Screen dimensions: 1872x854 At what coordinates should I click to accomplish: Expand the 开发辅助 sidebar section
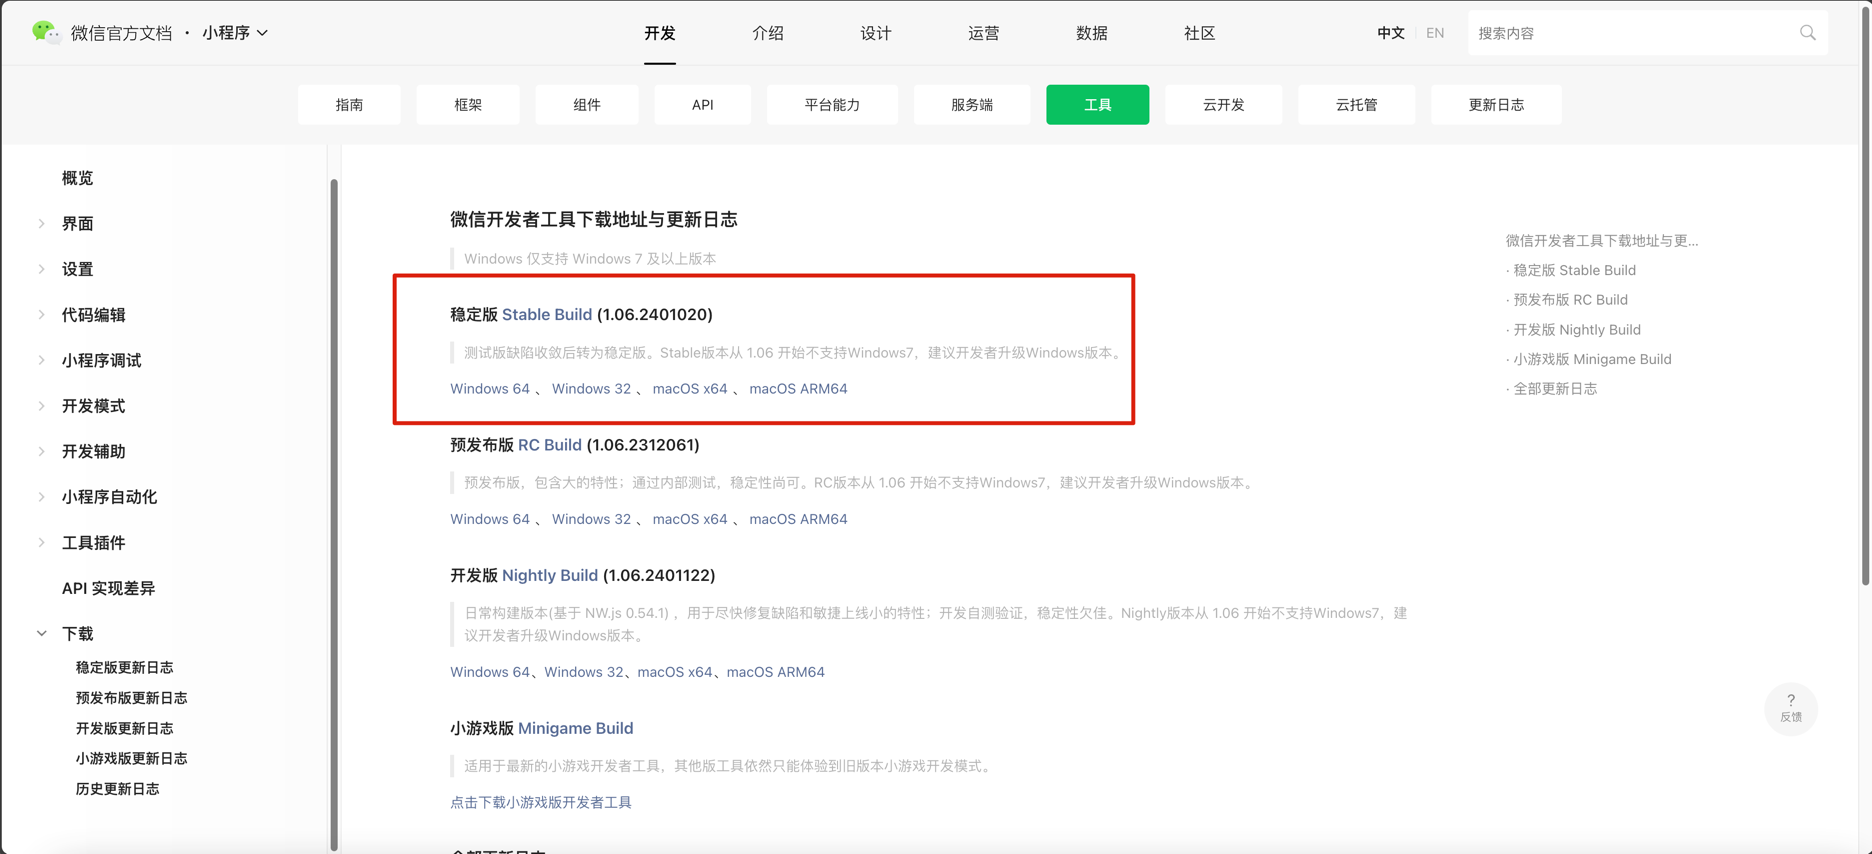tap(42, 451)
